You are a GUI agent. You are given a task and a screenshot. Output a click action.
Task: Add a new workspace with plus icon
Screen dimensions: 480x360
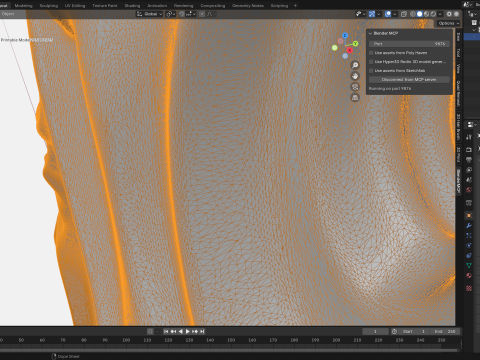[295, 6]
